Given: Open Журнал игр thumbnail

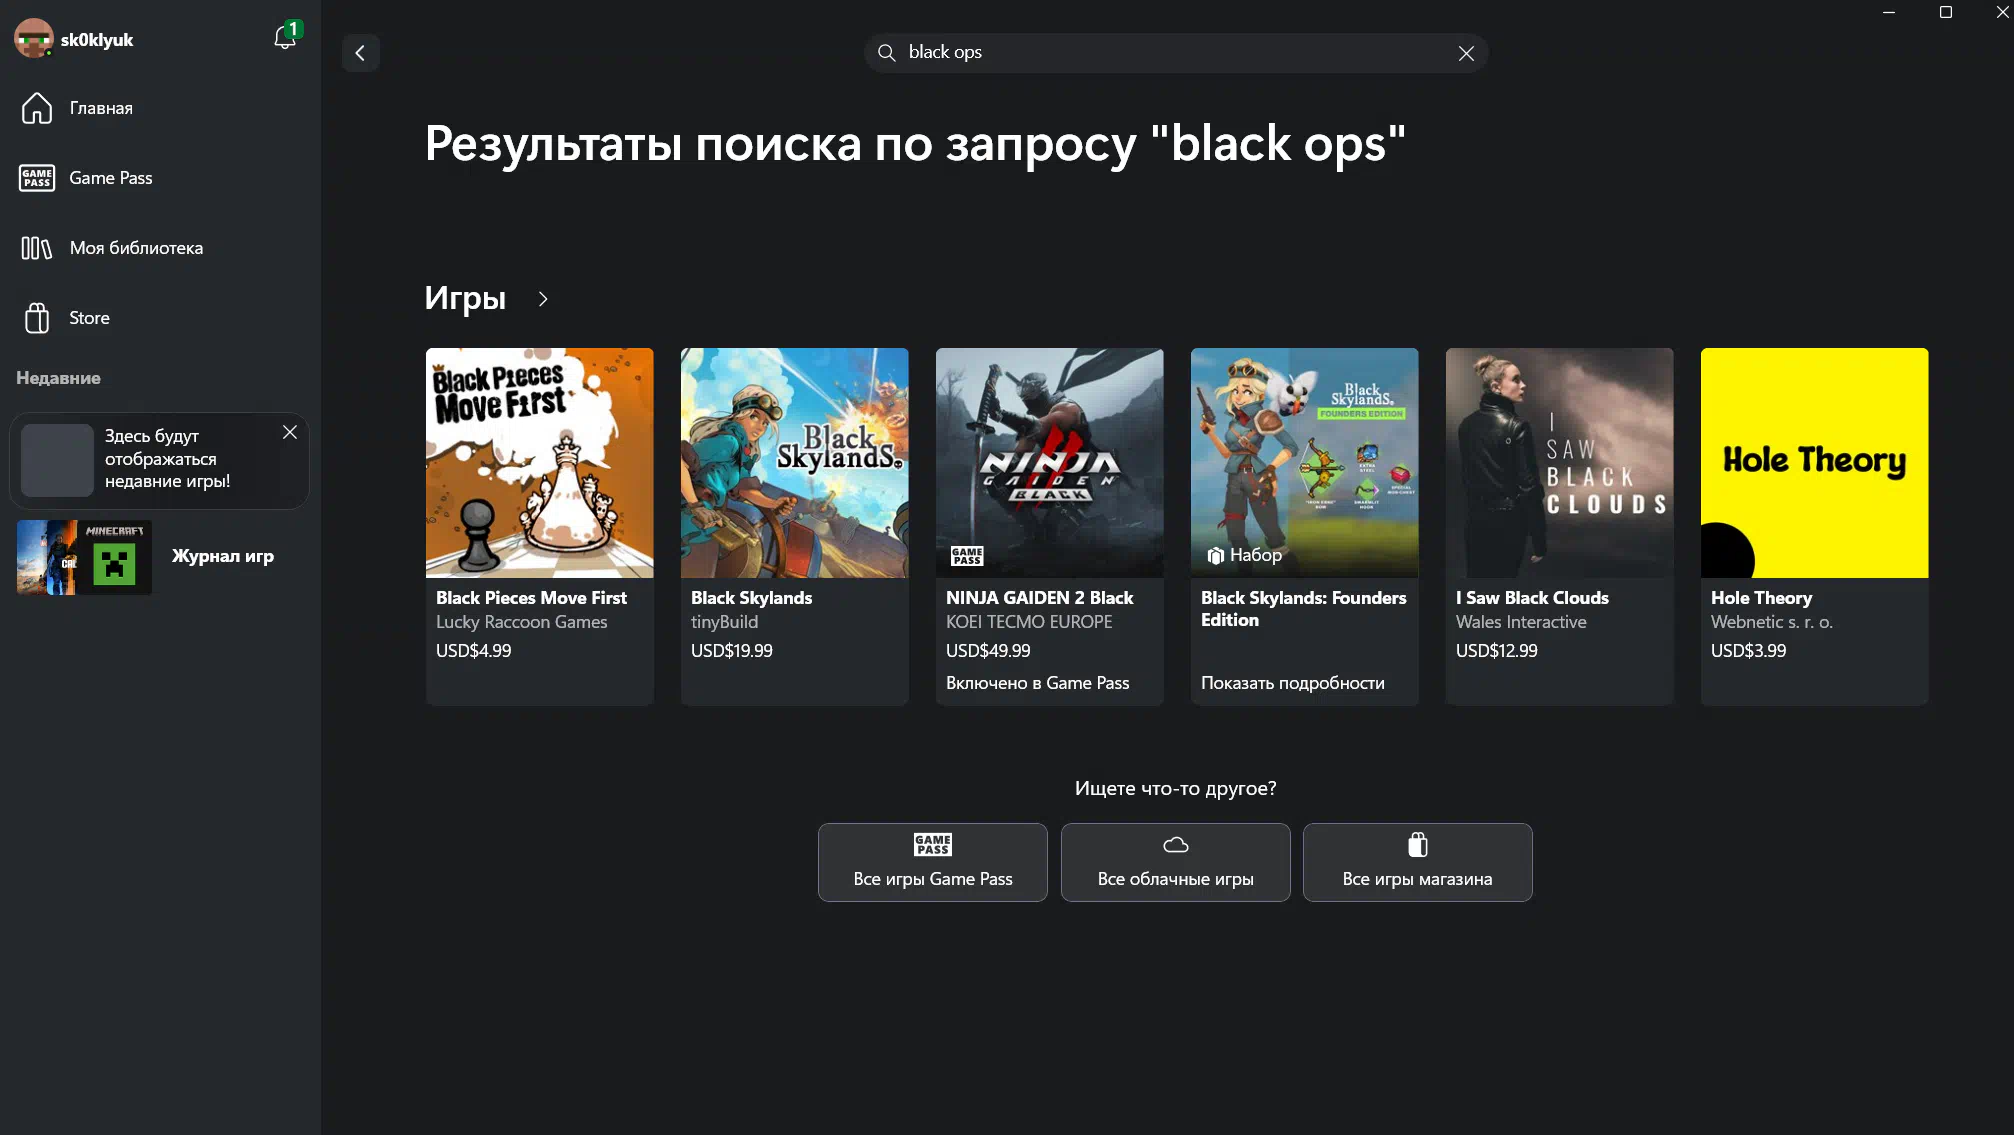Looking at the screenshot, I should (x=84, y=557).
